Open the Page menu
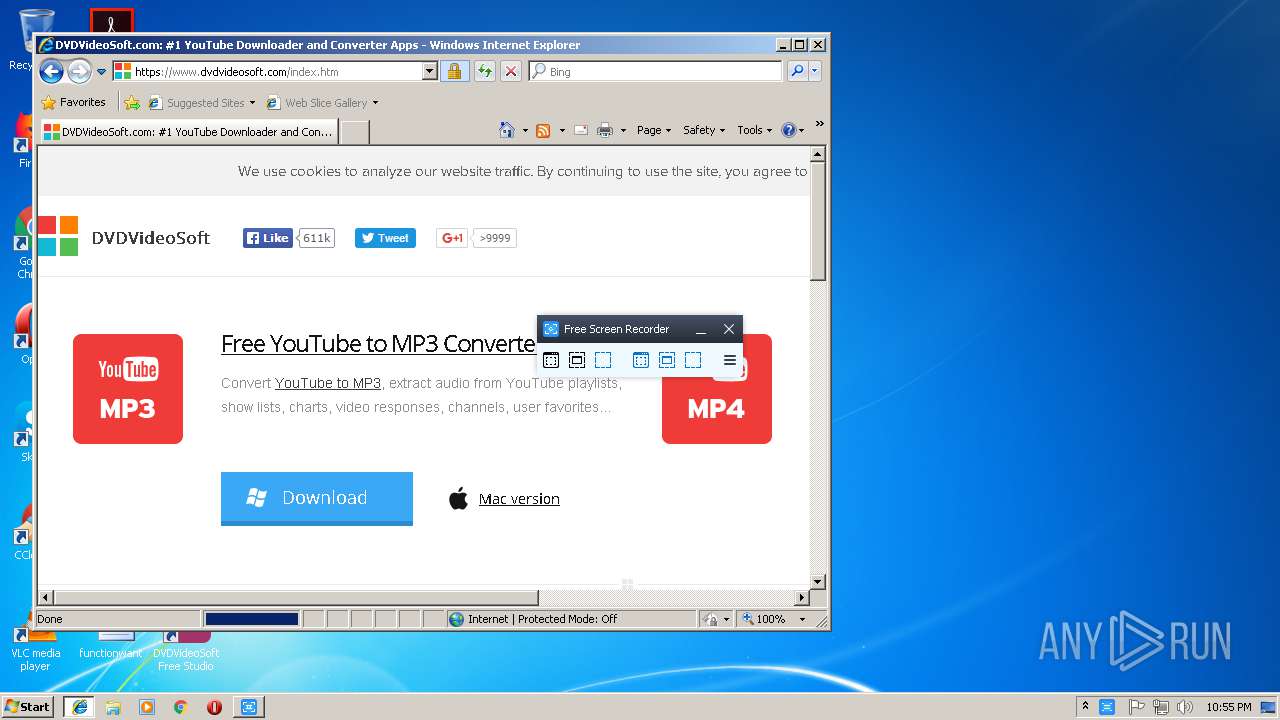The image size is (1280, 720). [654, 130]
